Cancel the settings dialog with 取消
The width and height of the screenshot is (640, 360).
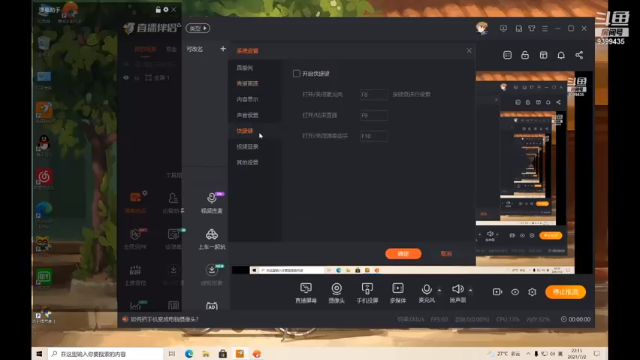[446, 253]
